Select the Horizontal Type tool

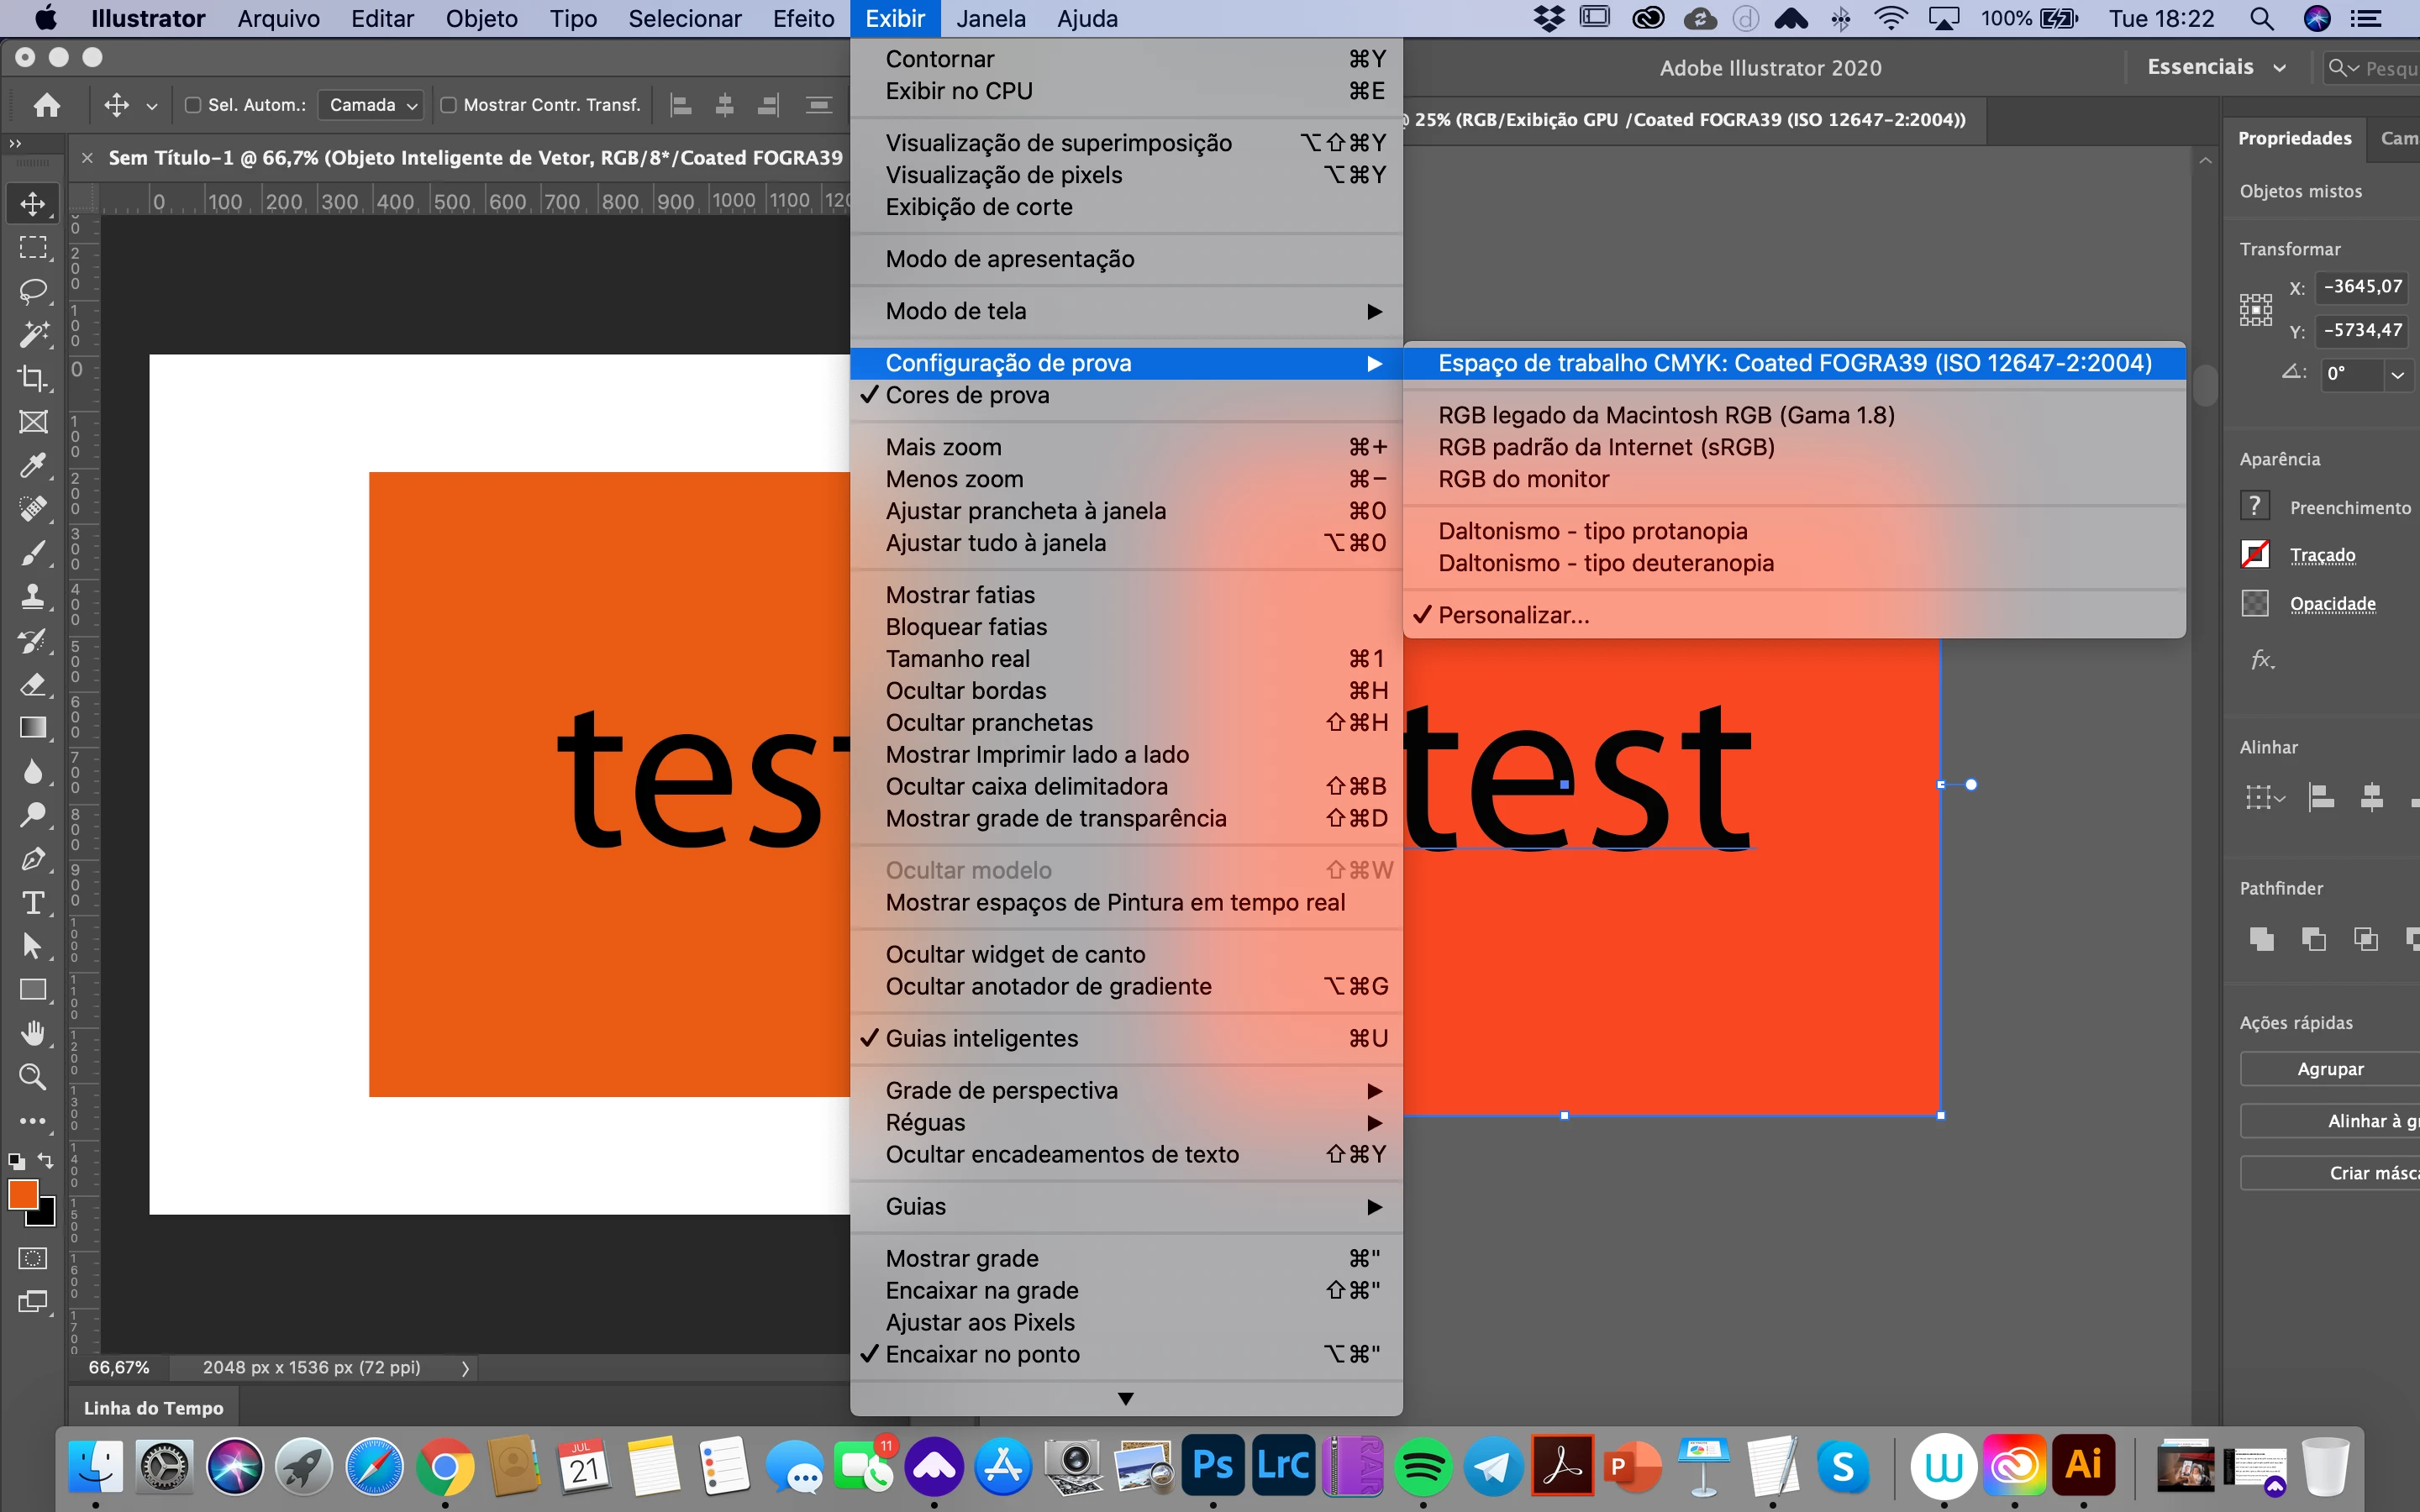point(33,903)
